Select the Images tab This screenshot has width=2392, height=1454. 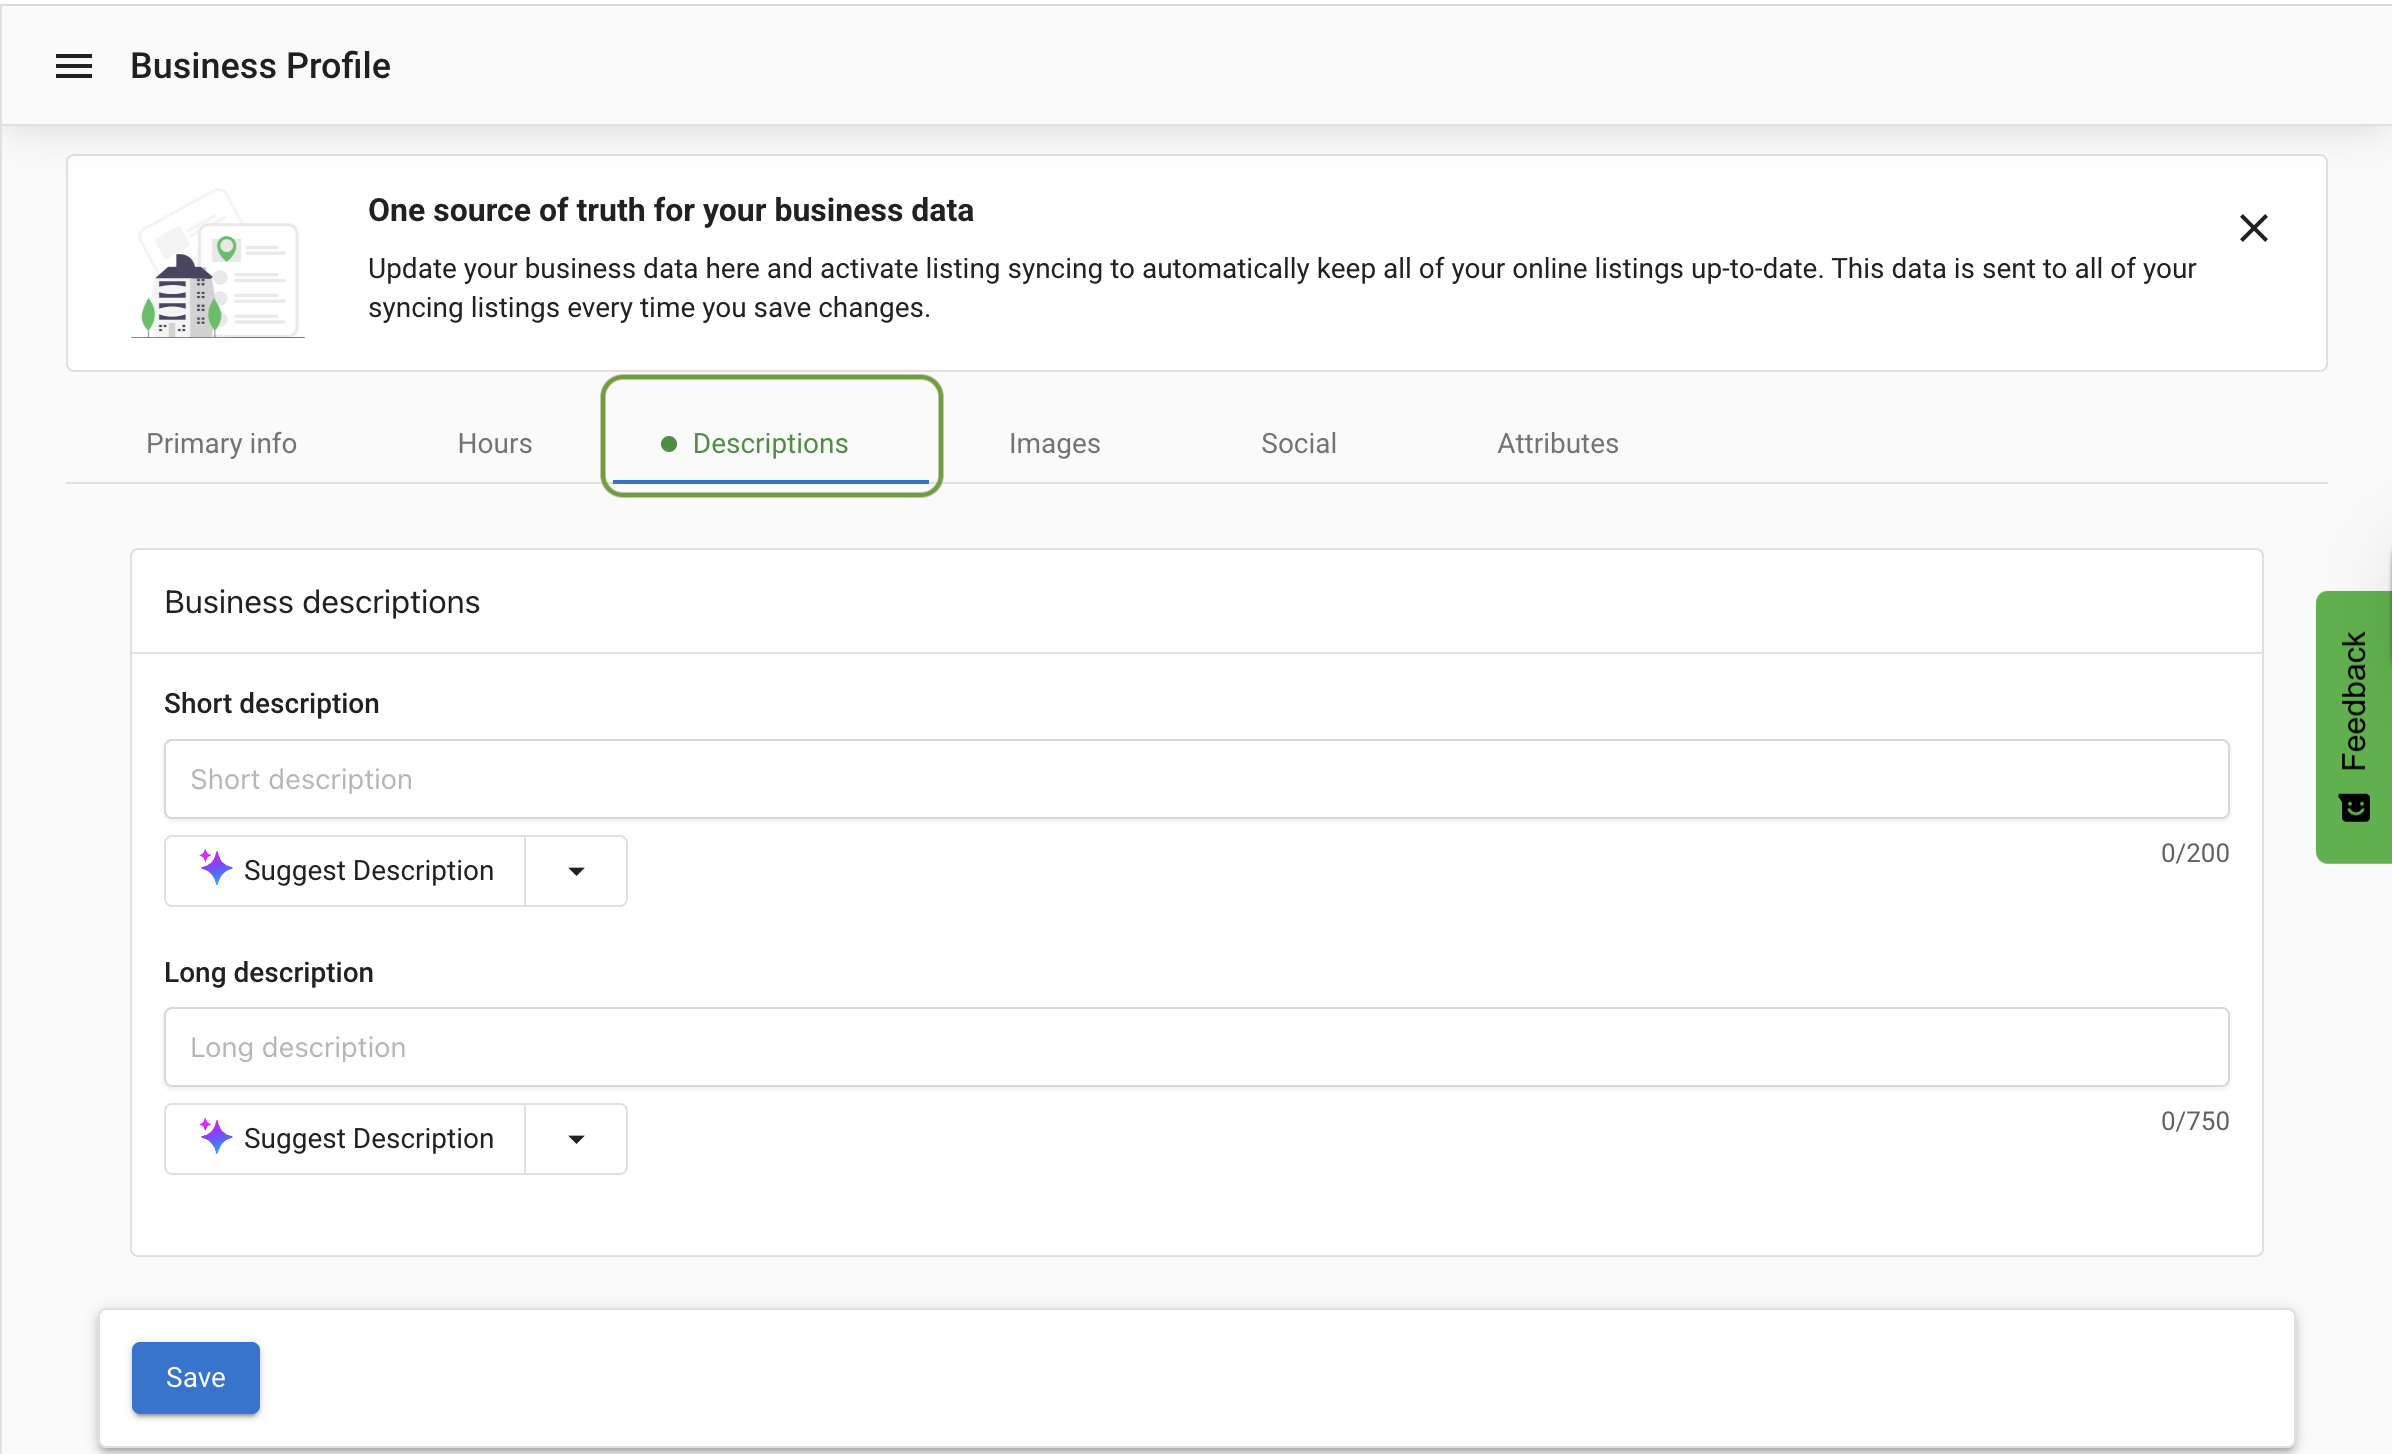coord(1054,443)
